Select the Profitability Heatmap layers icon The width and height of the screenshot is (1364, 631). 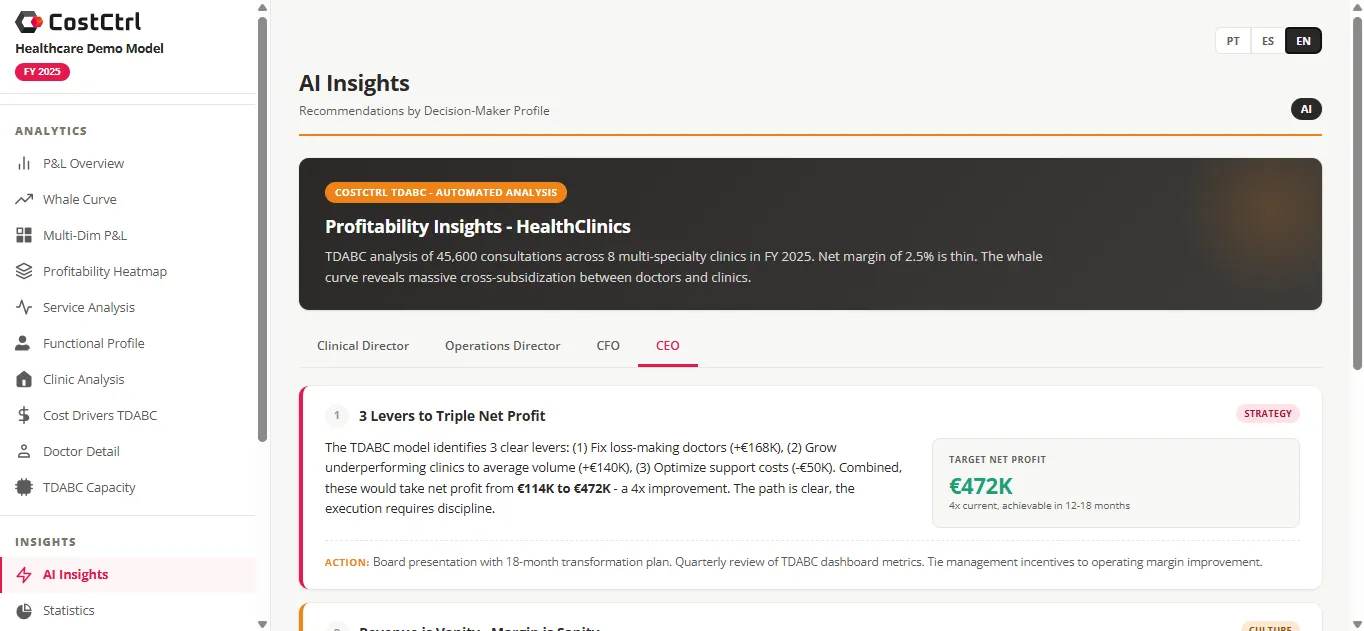[x=25, y=271]
